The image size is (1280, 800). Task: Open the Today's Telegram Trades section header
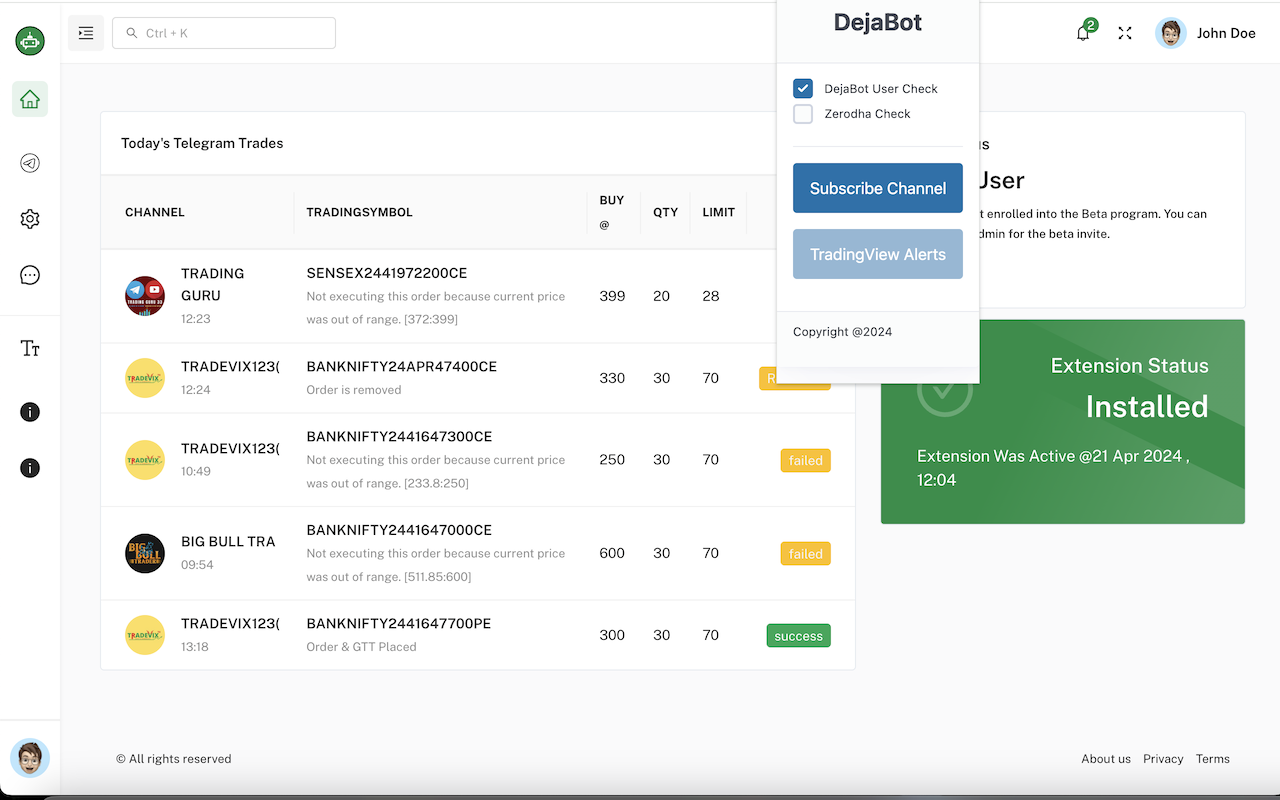[202, 143]
